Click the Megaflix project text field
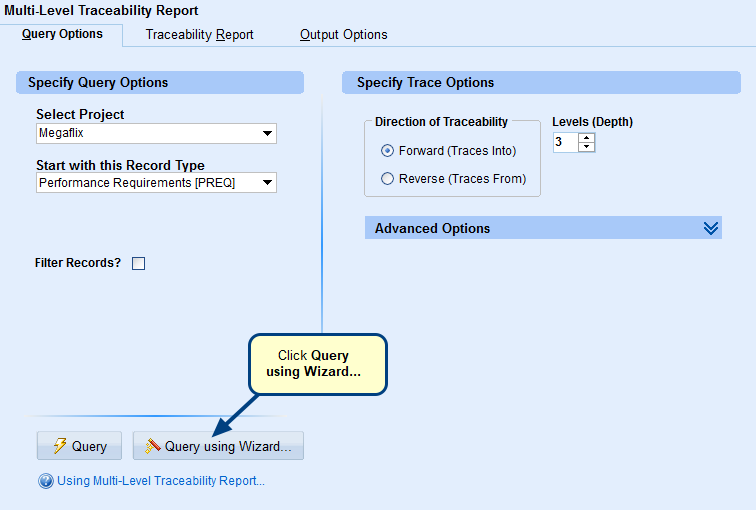This screenshot has height=510, width=756. pos(146,134)
